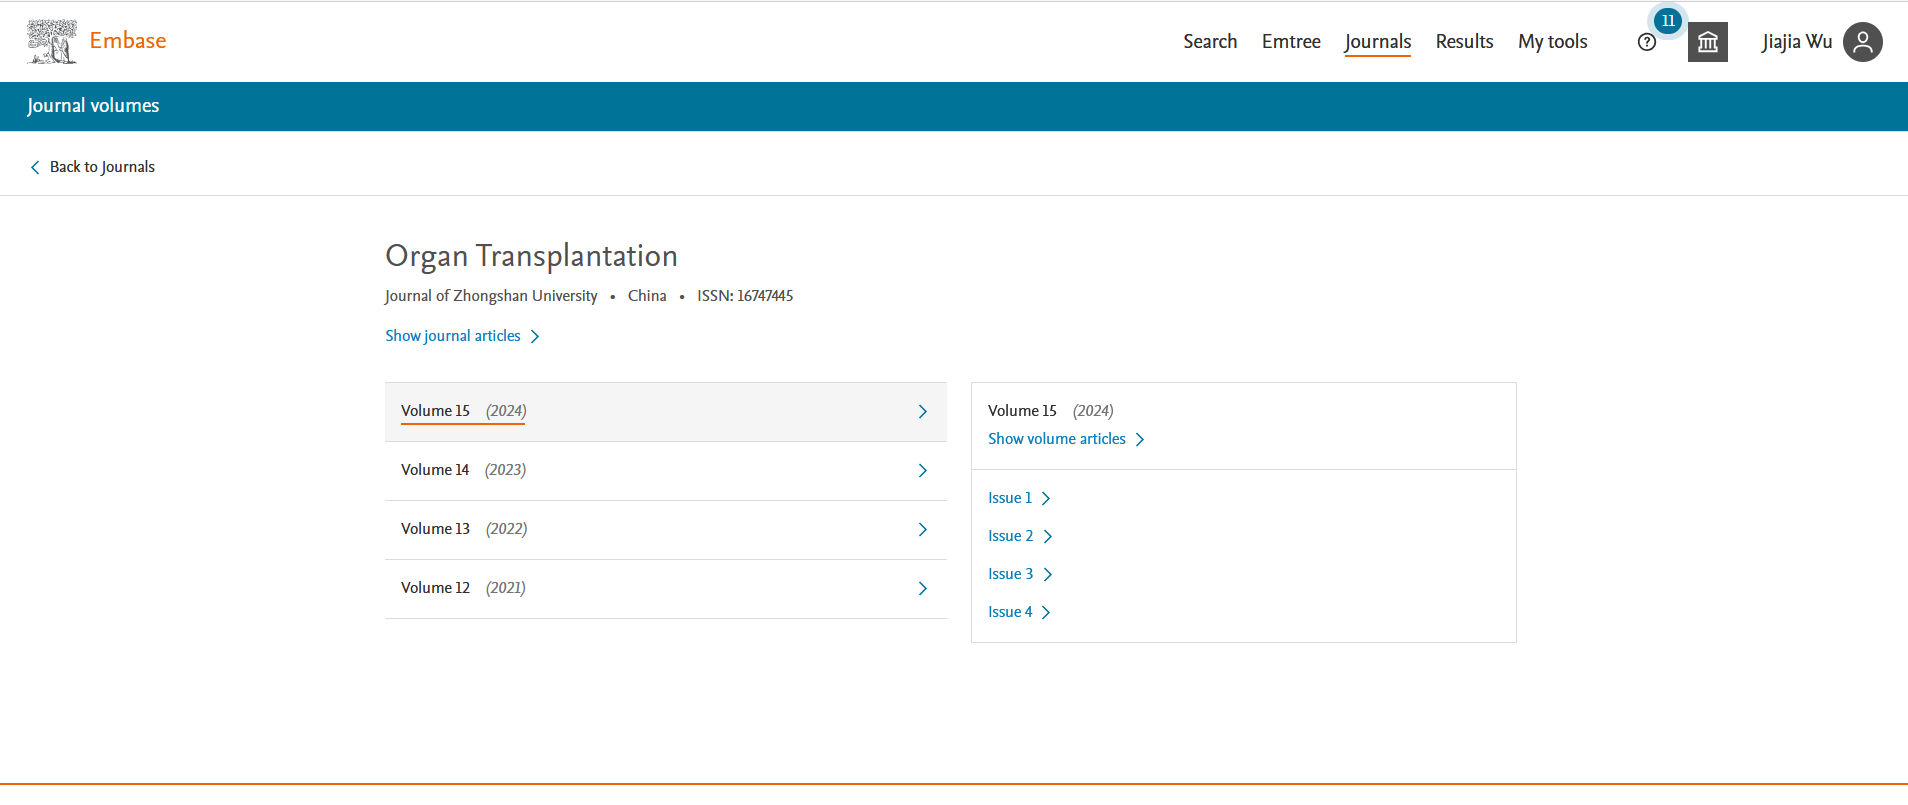Click the notification badge showing 11
Viewport: 1908px width, 805px height.
pos(1667,20)
